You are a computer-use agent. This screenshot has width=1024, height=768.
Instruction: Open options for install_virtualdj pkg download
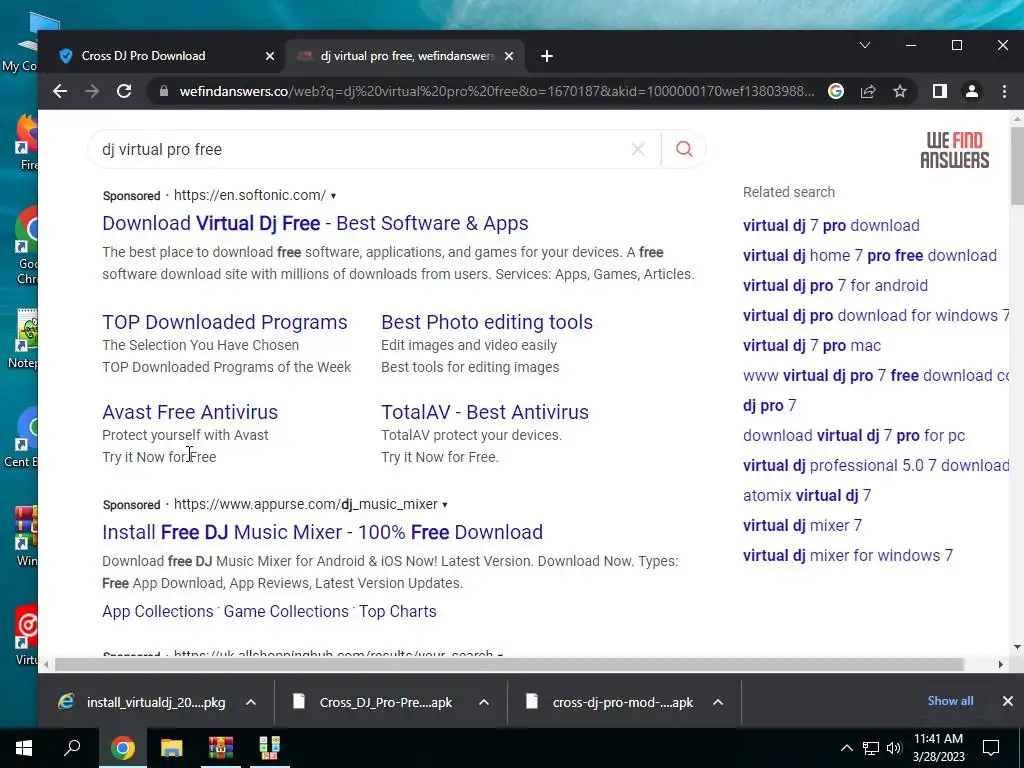click(x=251, y=703)
